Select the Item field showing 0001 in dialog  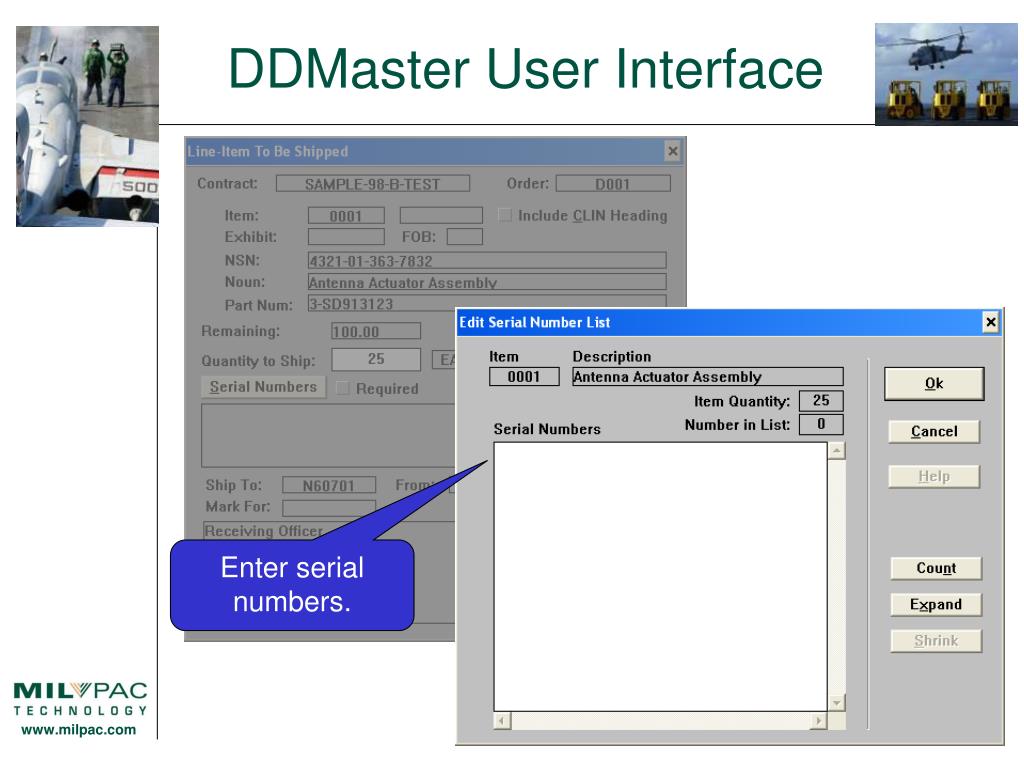click(524, 377)
